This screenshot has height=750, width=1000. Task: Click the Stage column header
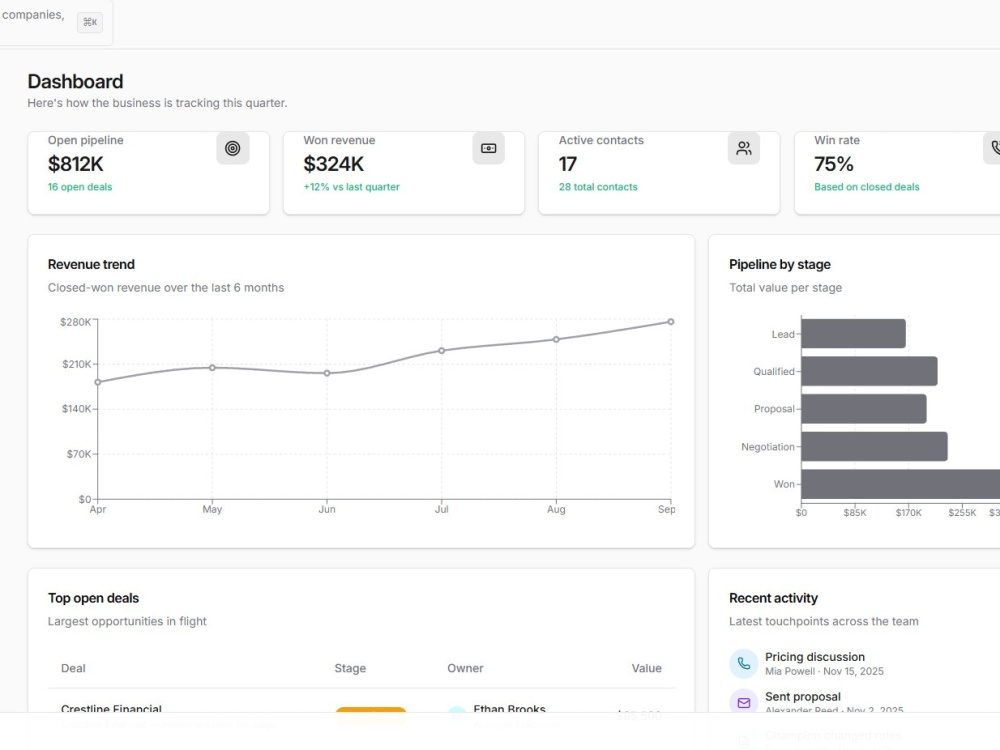coord(350,668)
